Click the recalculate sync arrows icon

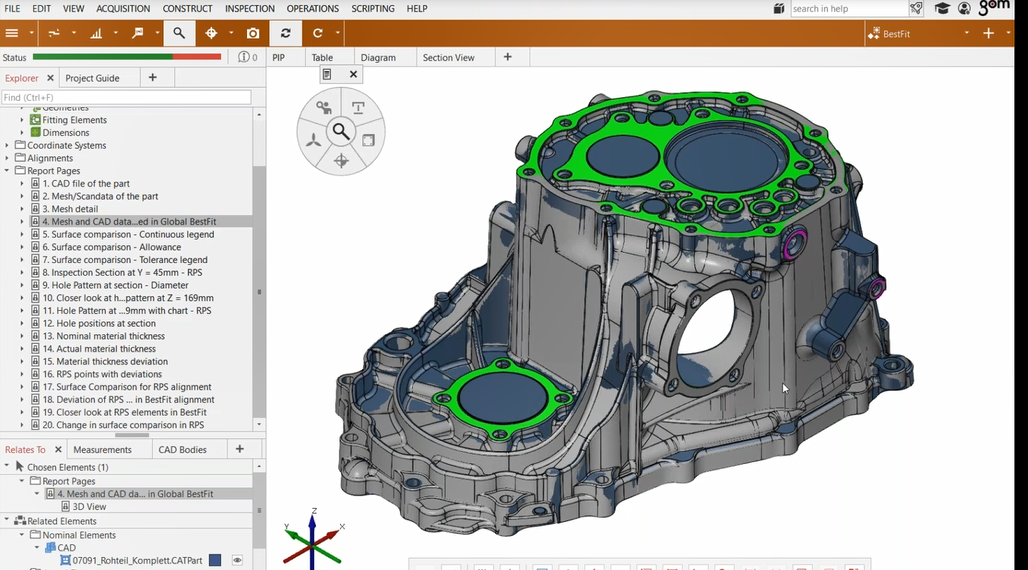click(285, 33)
